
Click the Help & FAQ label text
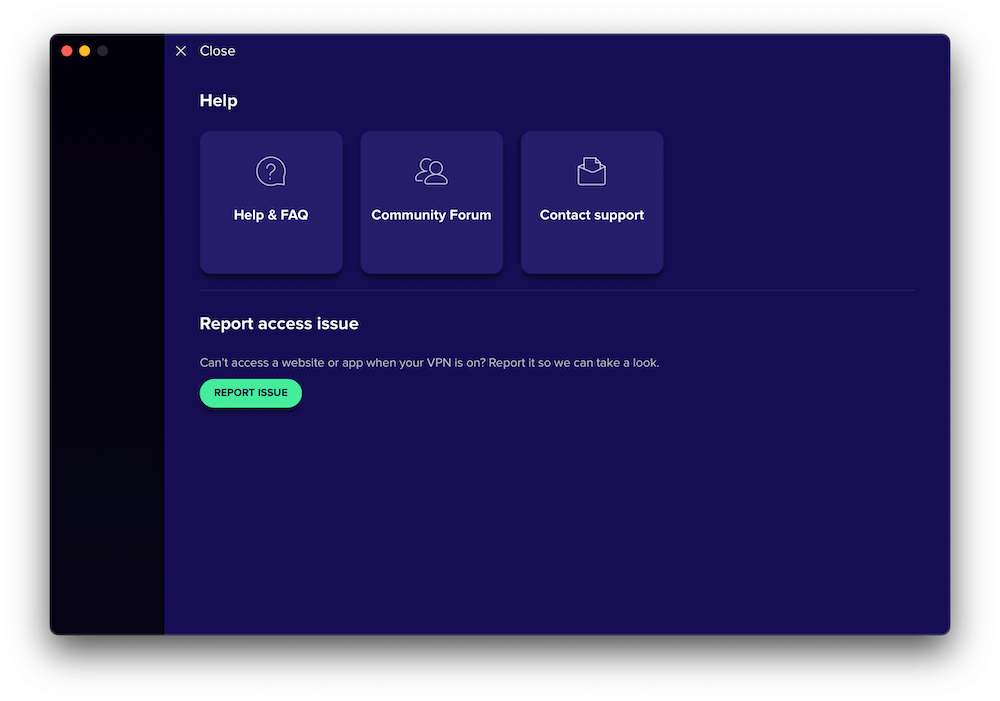[271, 215]
